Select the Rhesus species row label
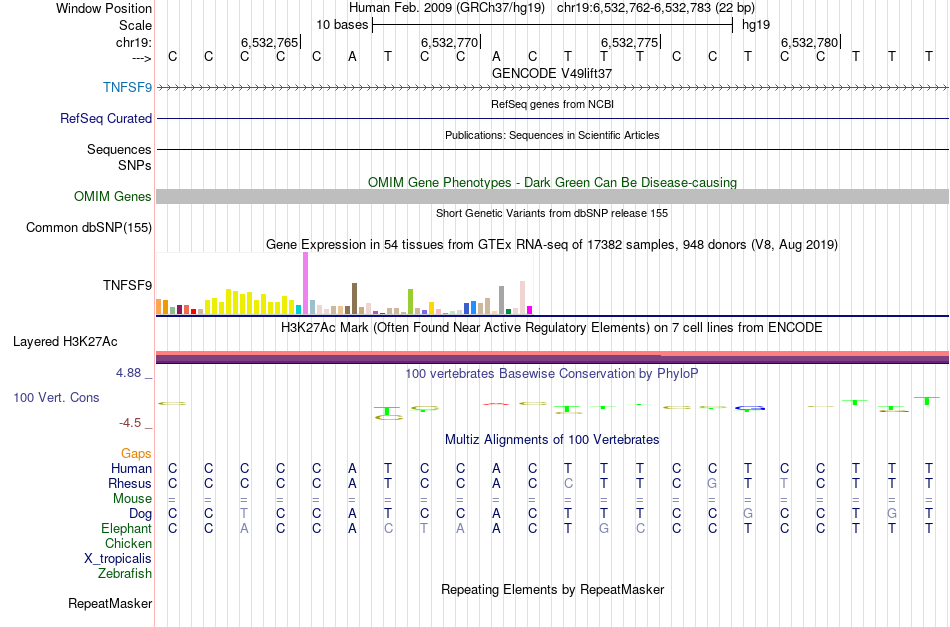Viewport: 950px width, 627px height. (130, 483)
